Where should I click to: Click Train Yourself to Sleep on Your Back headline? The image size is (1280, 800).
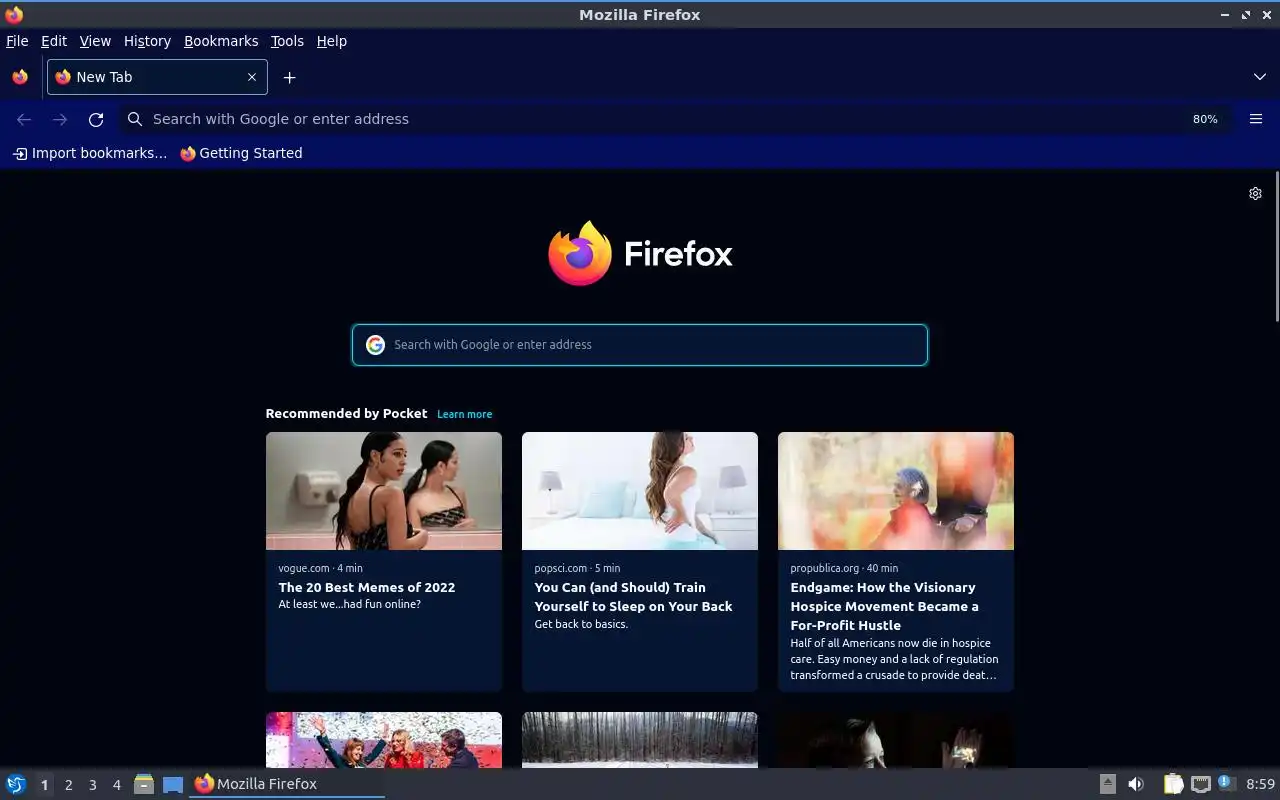click(x=633, y=597)
